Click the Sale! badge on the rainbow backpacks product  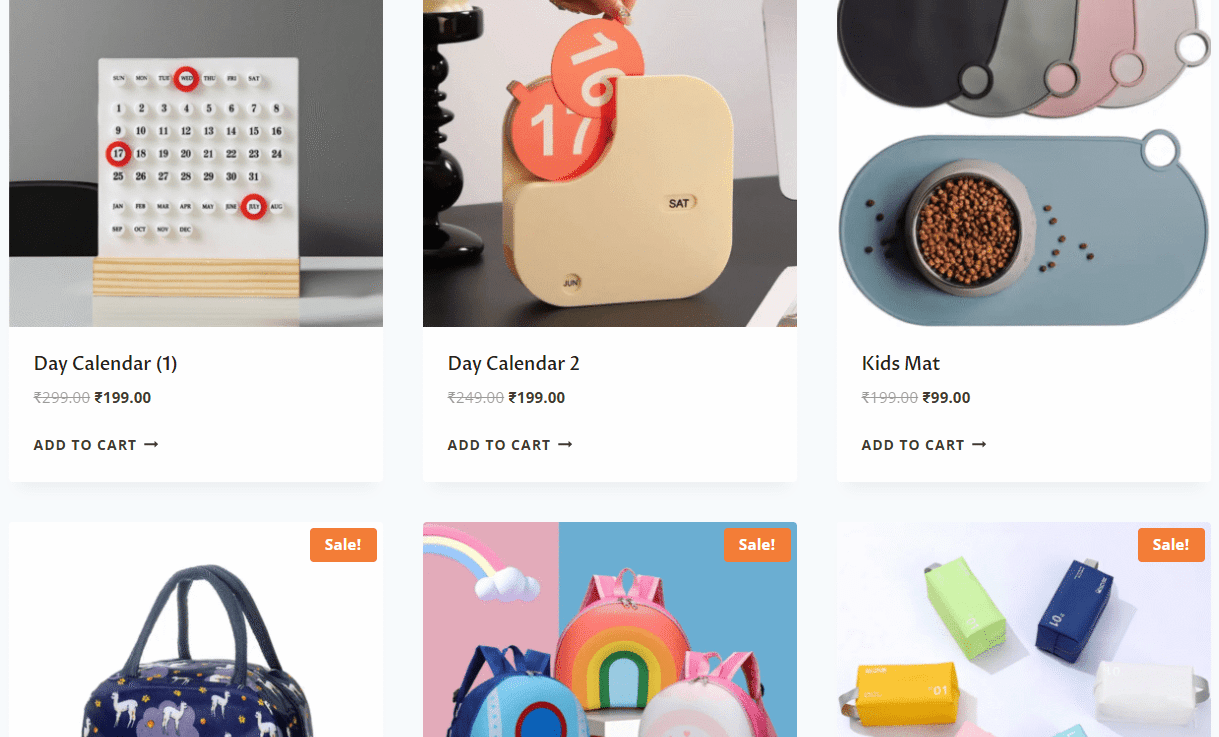coord(757,545)
